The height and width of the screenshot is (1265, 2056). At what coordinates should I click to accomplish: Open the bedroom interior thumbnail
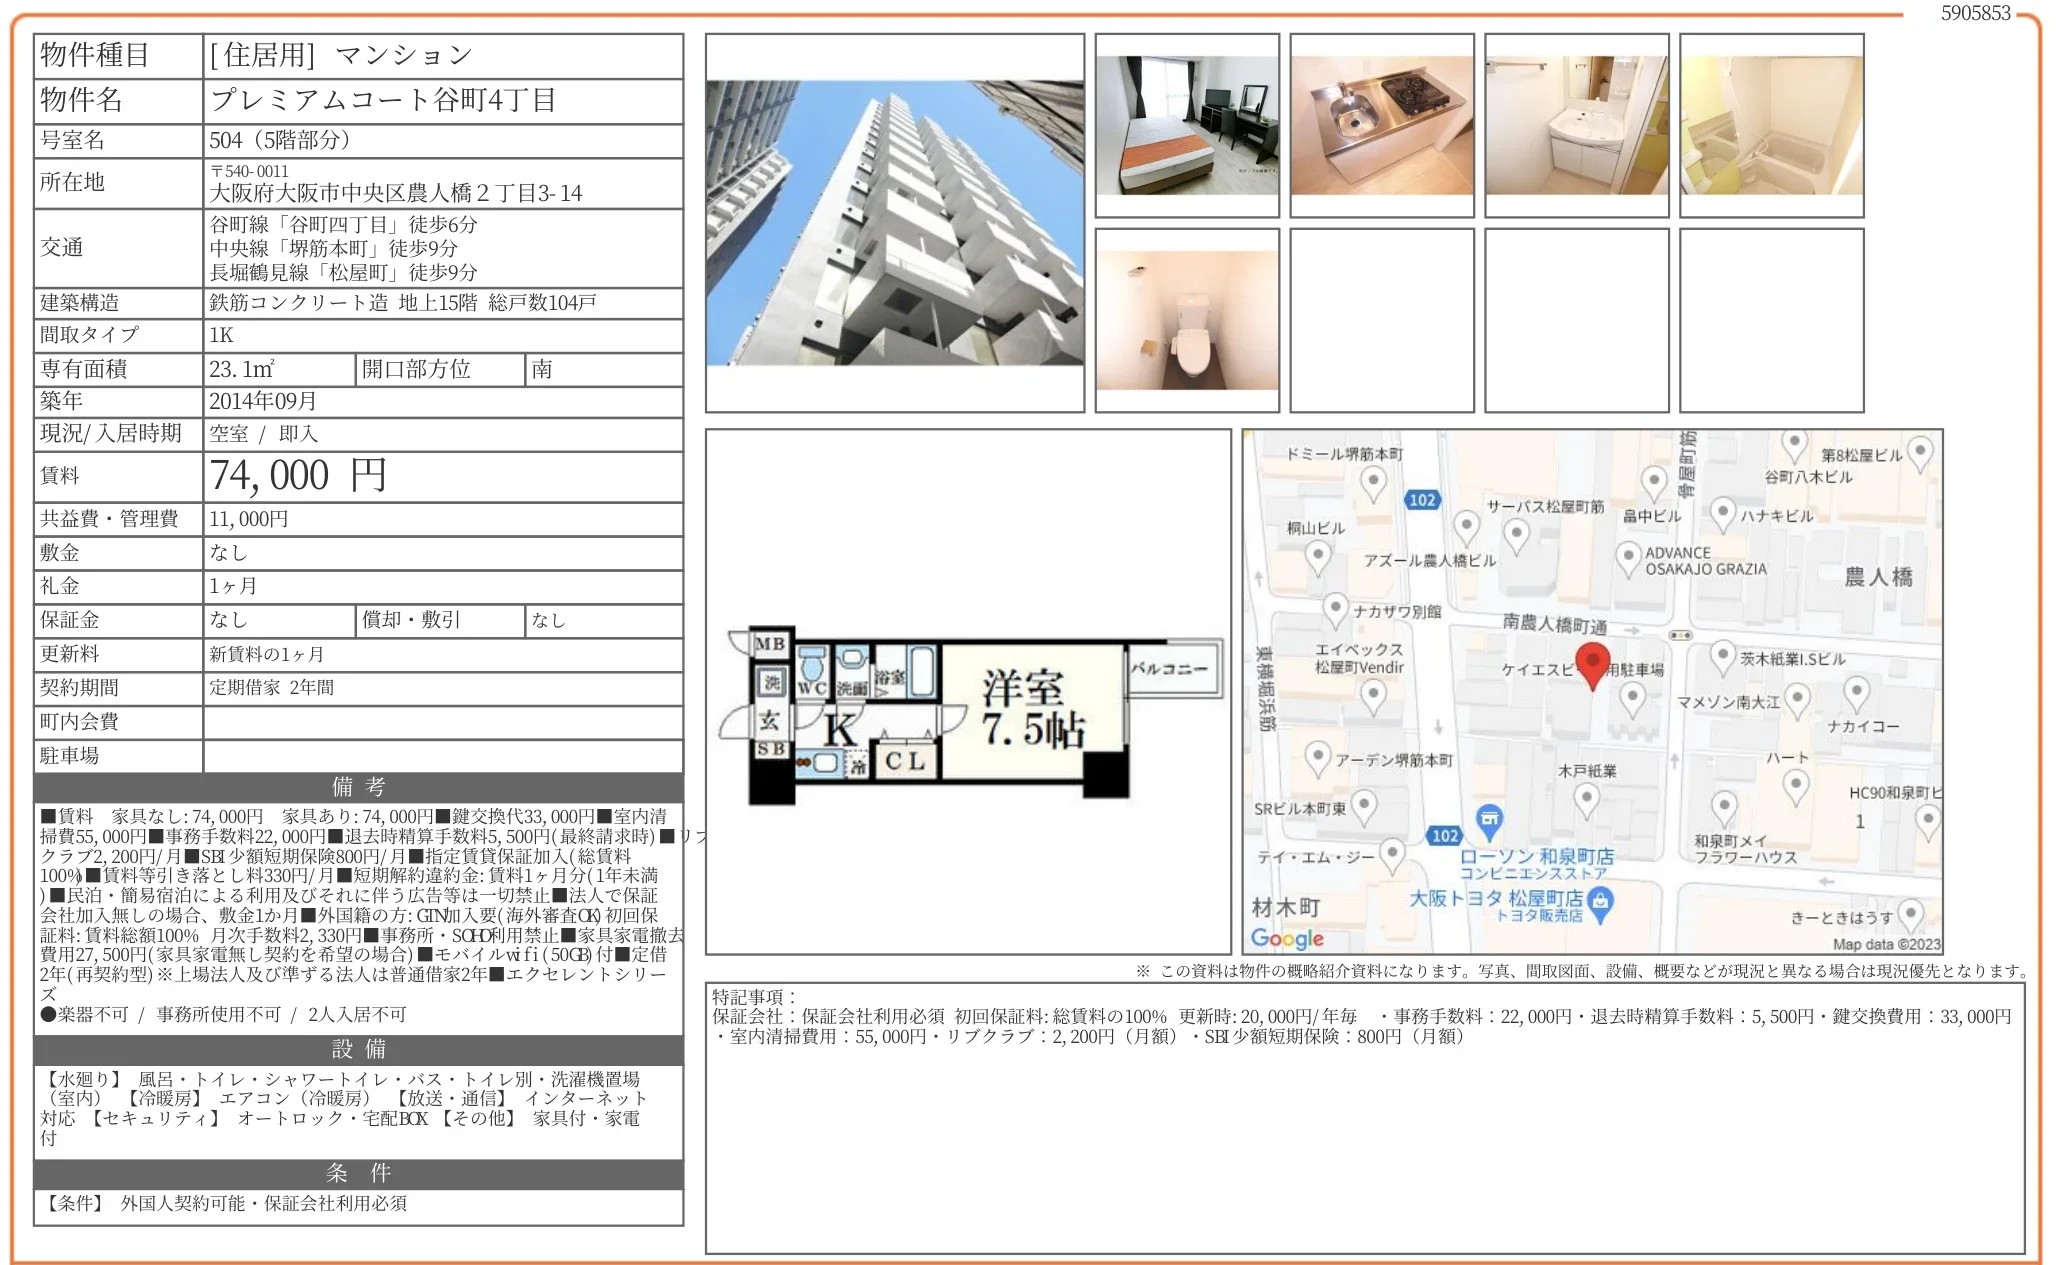(1186, 125)
